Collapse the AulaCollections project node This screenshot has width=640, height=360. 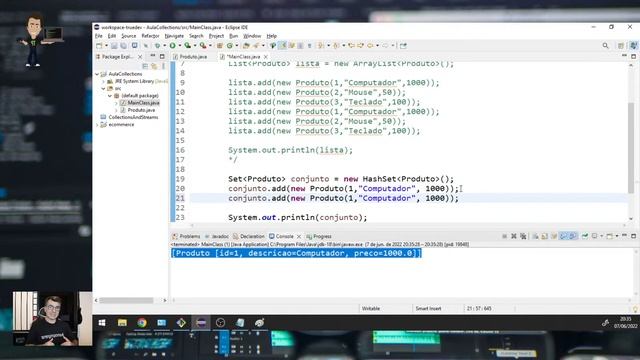(x=97, y=74)
